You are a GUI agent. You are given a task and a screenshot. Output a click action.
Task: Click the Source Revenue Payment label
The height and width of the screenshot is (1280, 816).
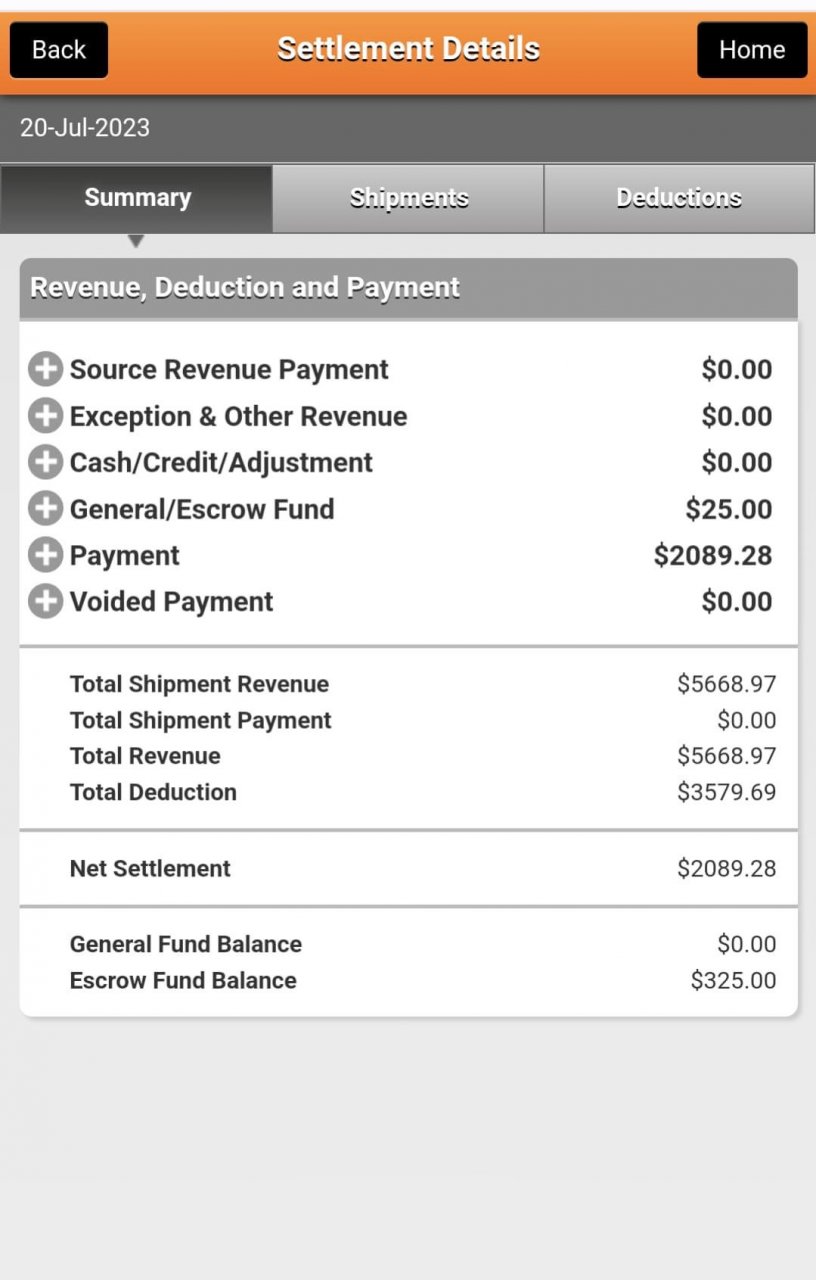[229, 369]
